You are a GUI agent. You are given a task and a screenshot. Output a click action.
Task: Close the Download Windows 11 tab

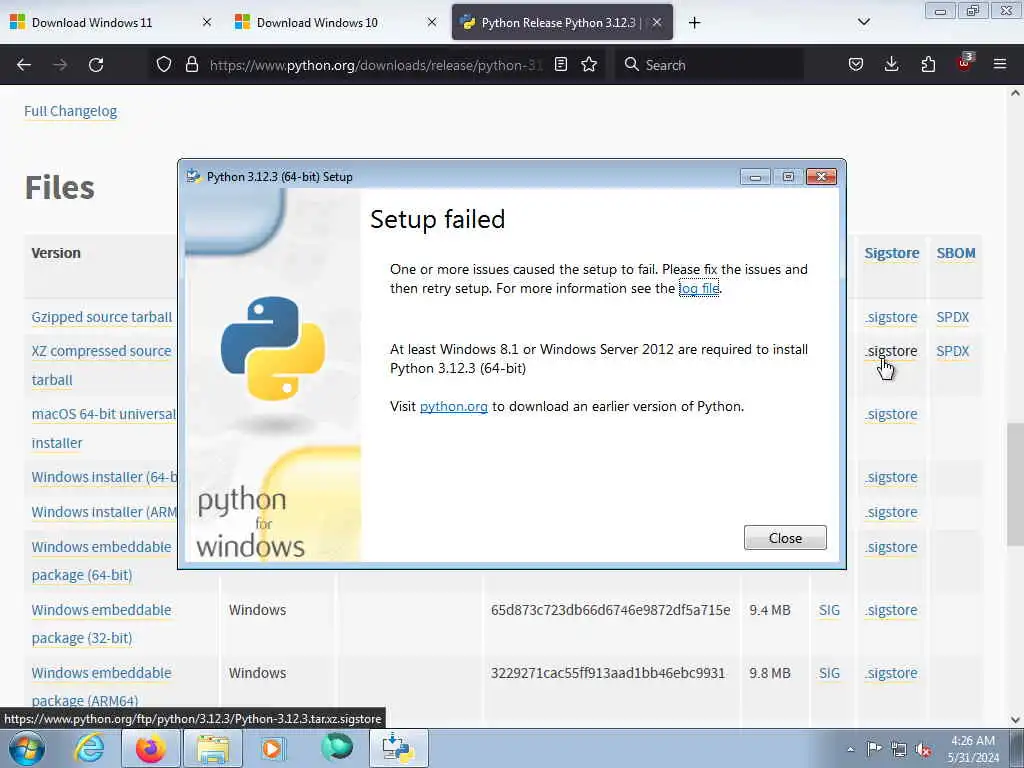207,23
